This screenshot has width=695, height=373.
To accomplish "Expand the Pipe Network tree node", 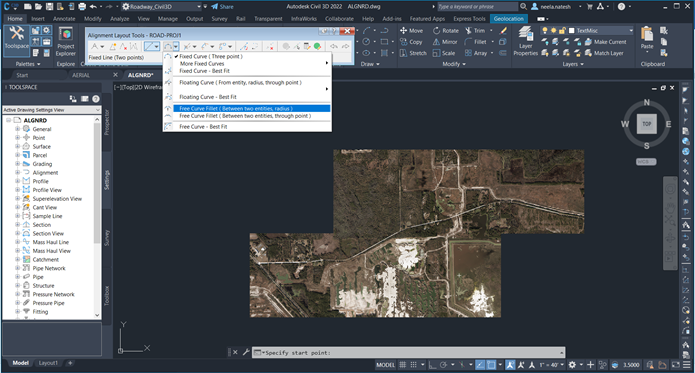I will click(x=18, y=268).
